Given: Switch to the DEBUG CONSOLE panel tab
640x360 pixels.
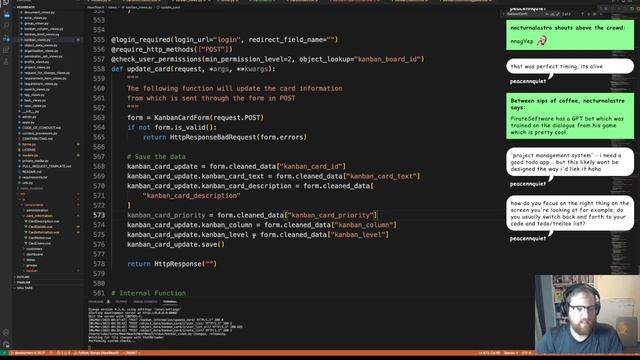Looking at the screenshot, I should pos(145,302).
